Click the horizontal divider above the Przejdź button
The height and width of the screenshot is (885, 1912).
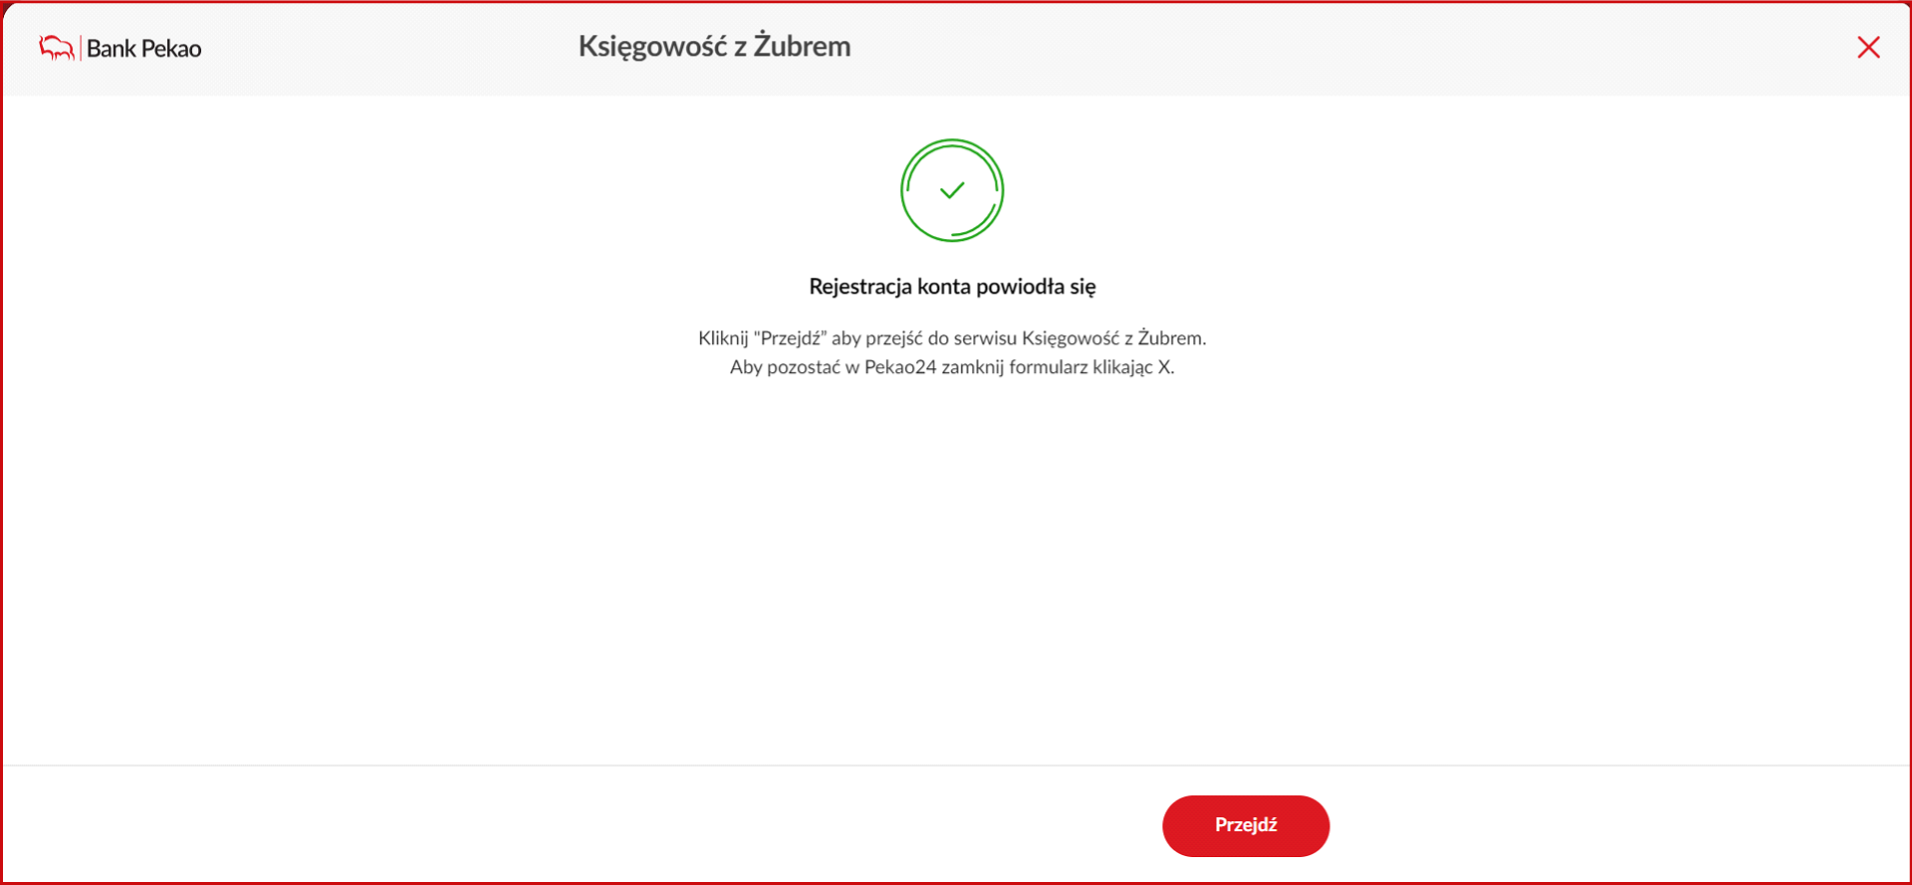[956, 766]
